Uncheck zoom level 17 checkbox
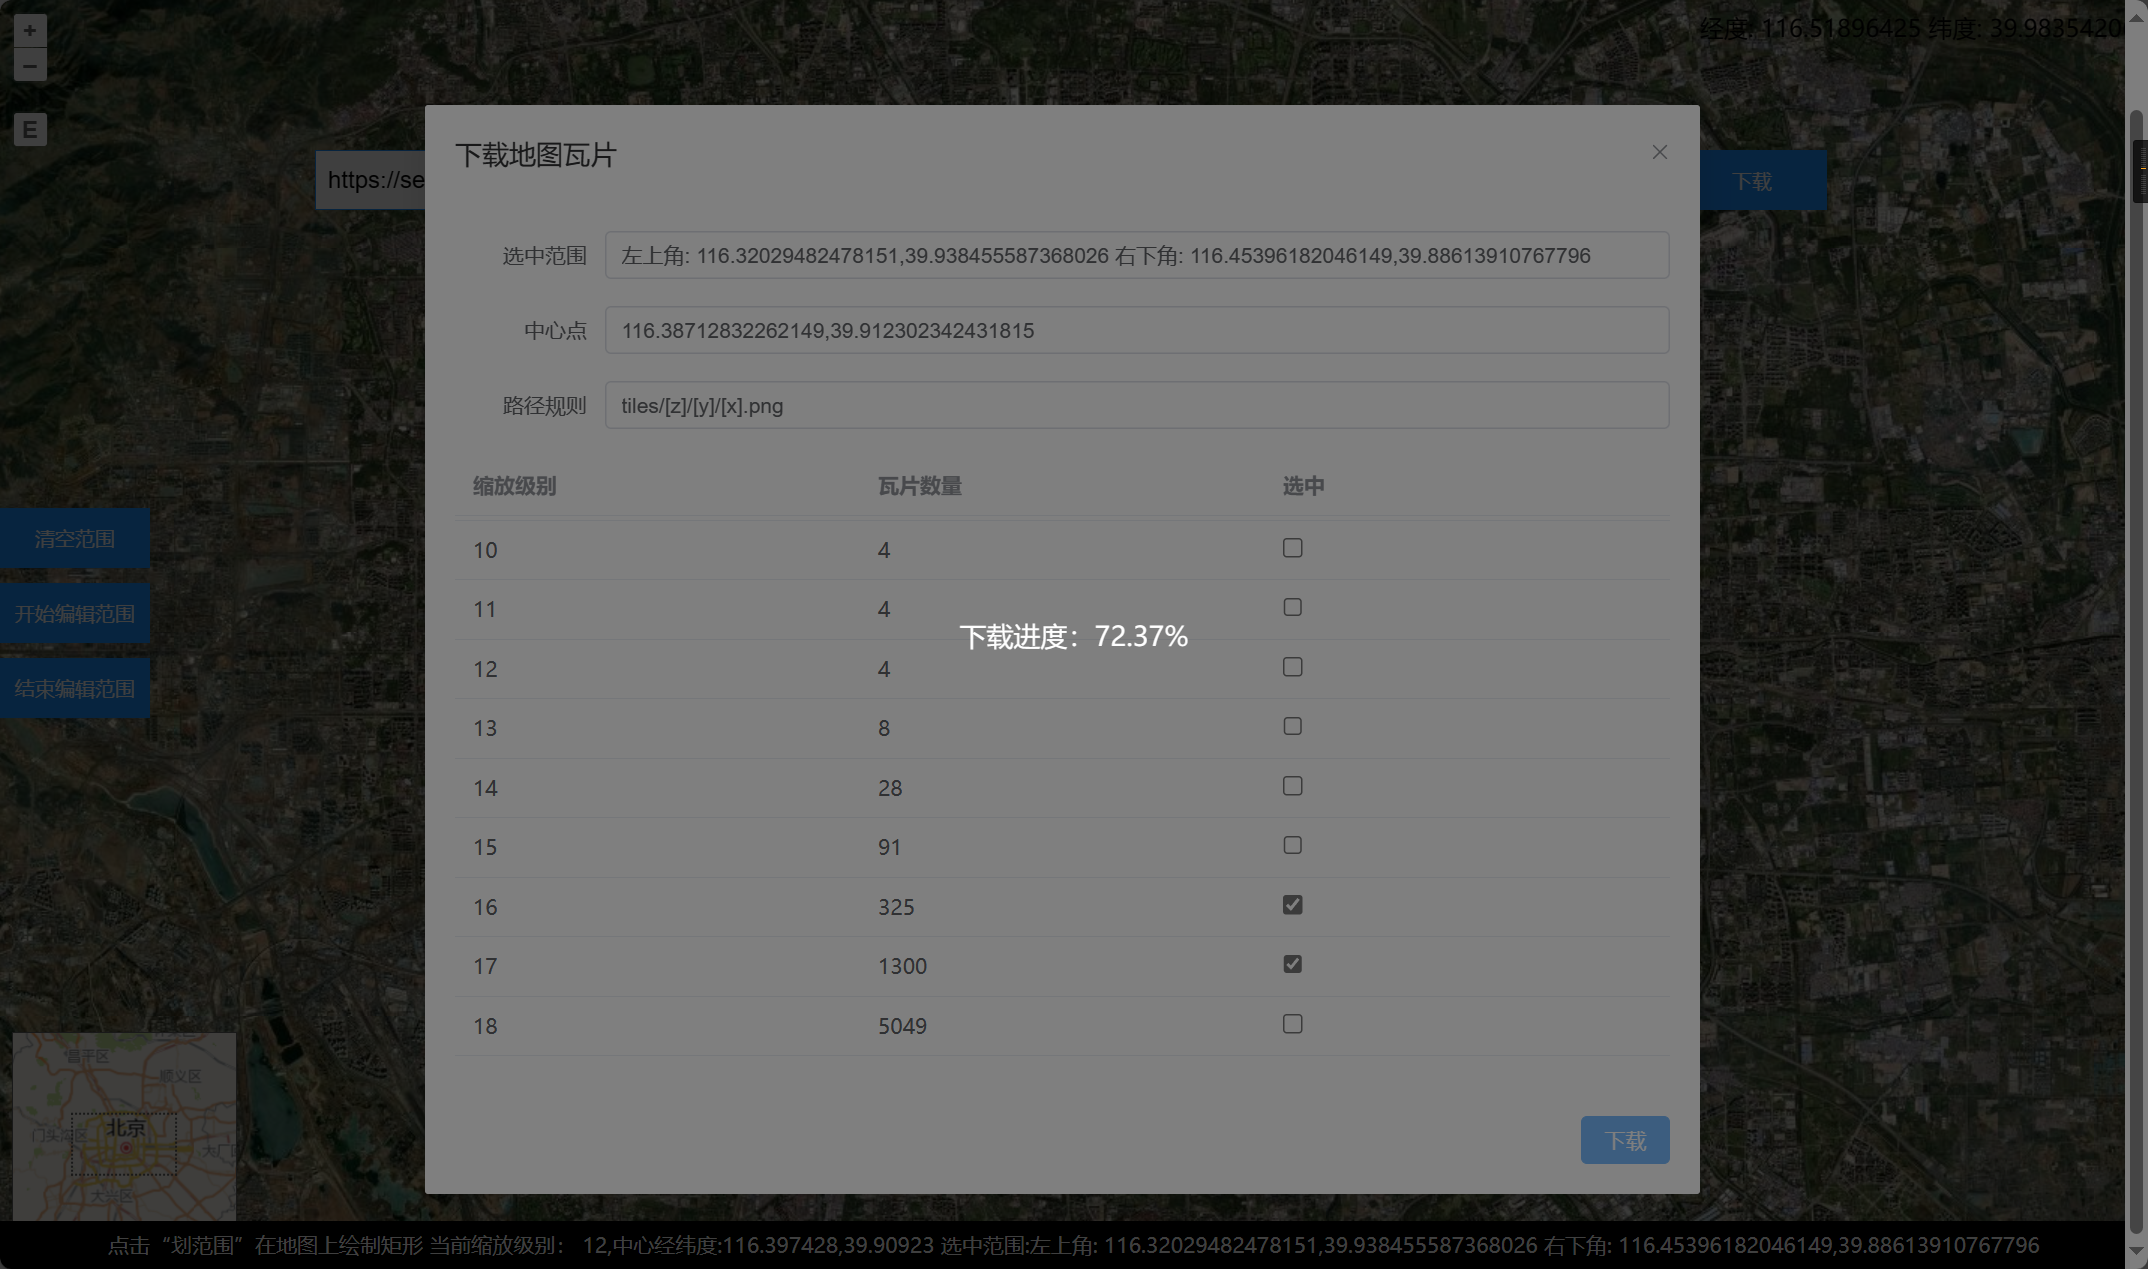Viewport: 2148px width, 1269px height. [1292, 965]
